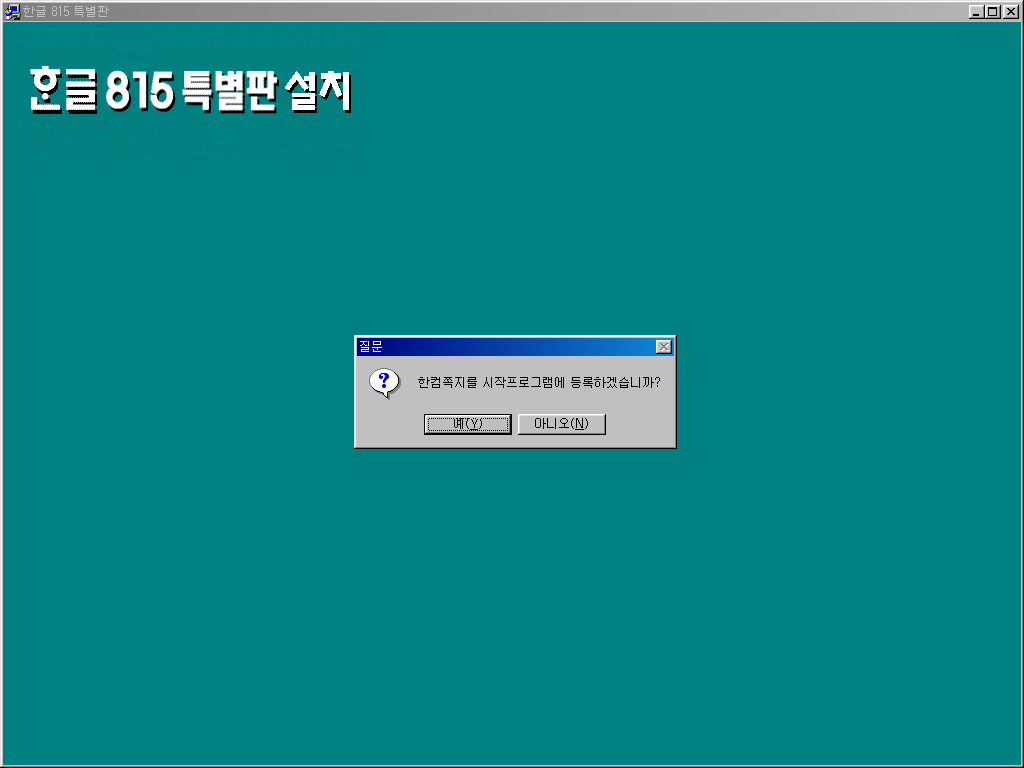Confirm with the 예(Y) button
1024x768 pixels.
click(x=468, y=424)
